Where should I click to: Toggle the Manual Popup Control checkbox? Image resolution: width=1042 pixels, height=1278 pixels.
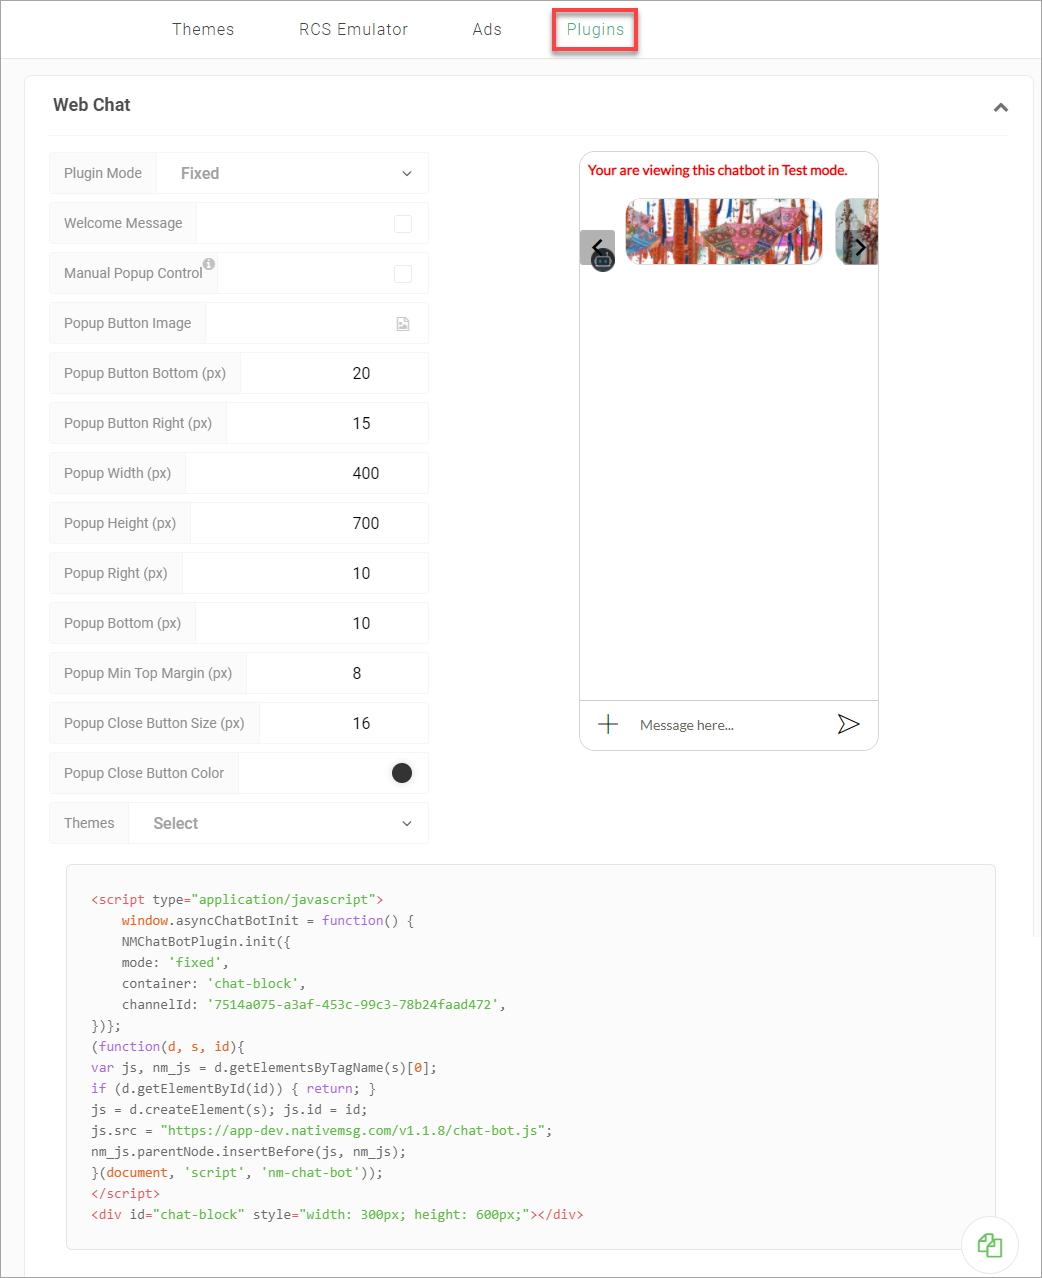403,274
